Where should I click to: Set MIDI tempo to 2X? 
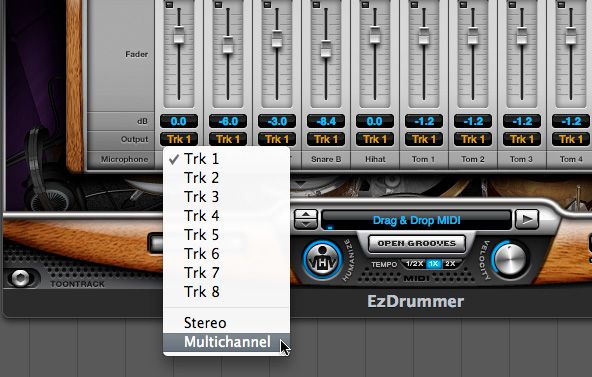[x=450, y=264]
